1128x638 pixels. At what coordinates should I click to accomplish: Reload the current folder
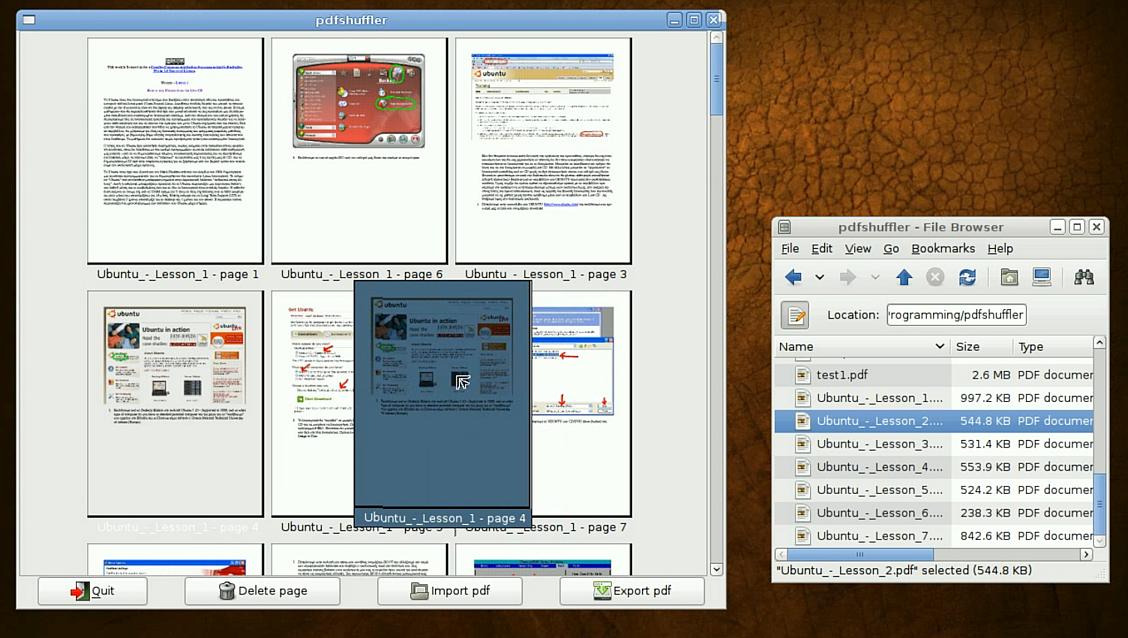tap(968, 277)
